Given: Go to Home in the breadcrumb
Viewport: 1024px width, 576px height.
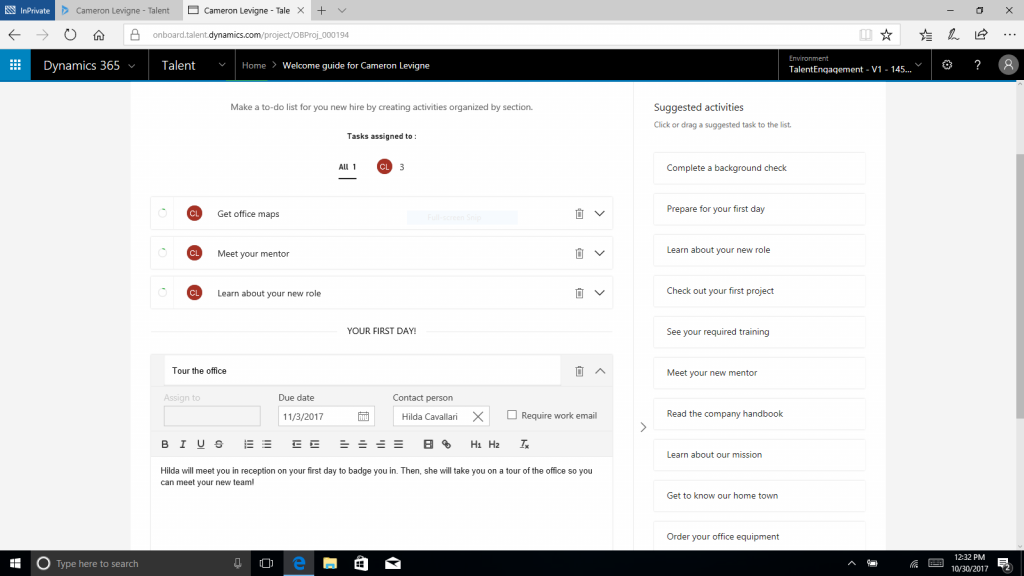Looking at the screenshot, I should click(x=254, y=66).
